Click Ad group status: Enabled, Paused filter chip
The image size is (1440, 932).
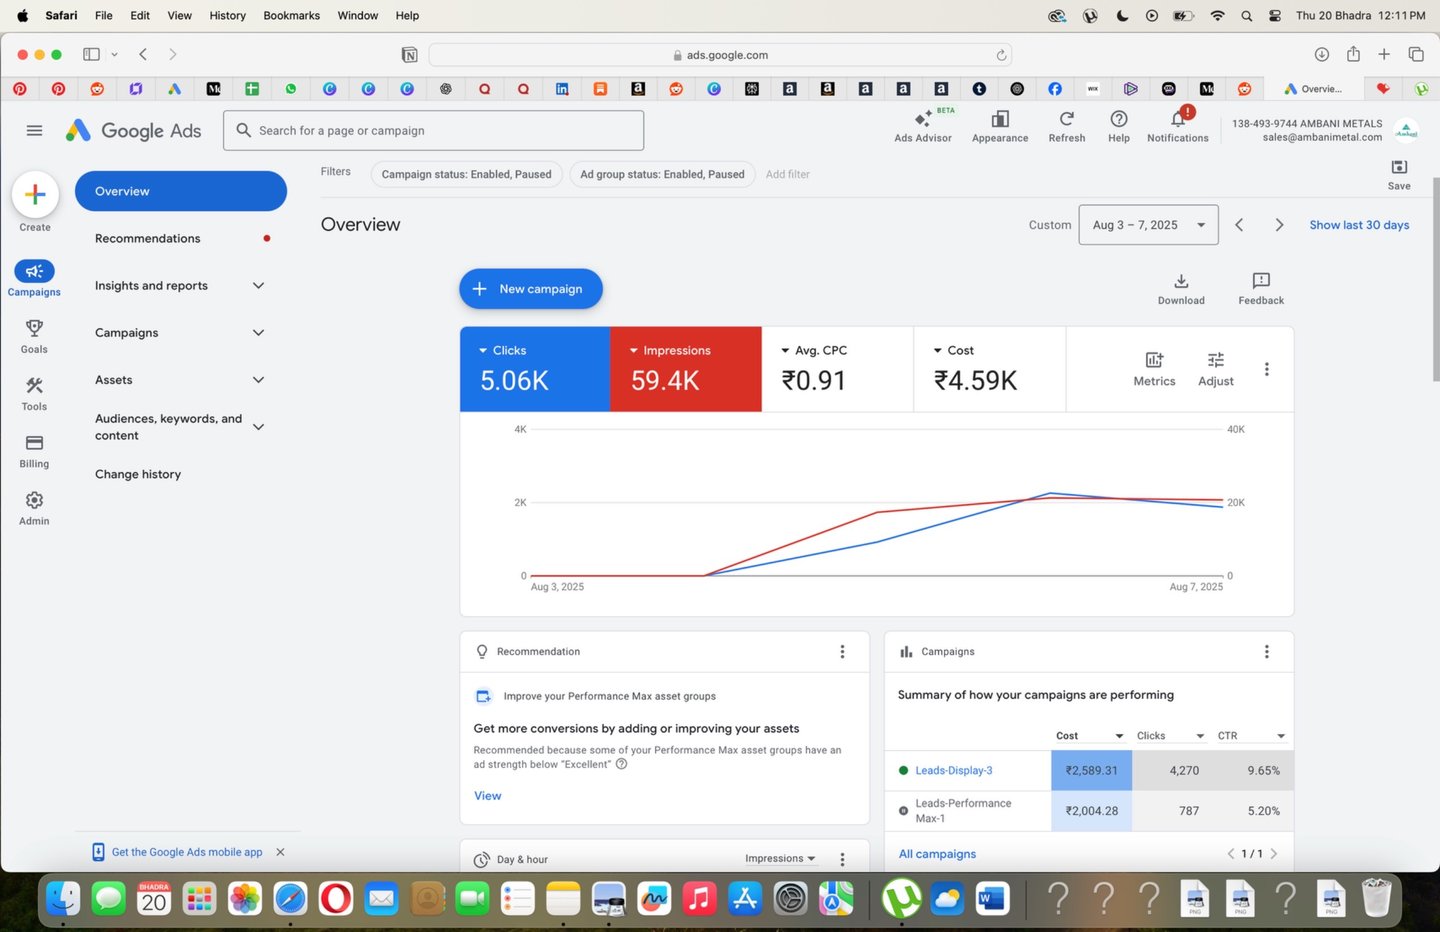tap(662, 174)
